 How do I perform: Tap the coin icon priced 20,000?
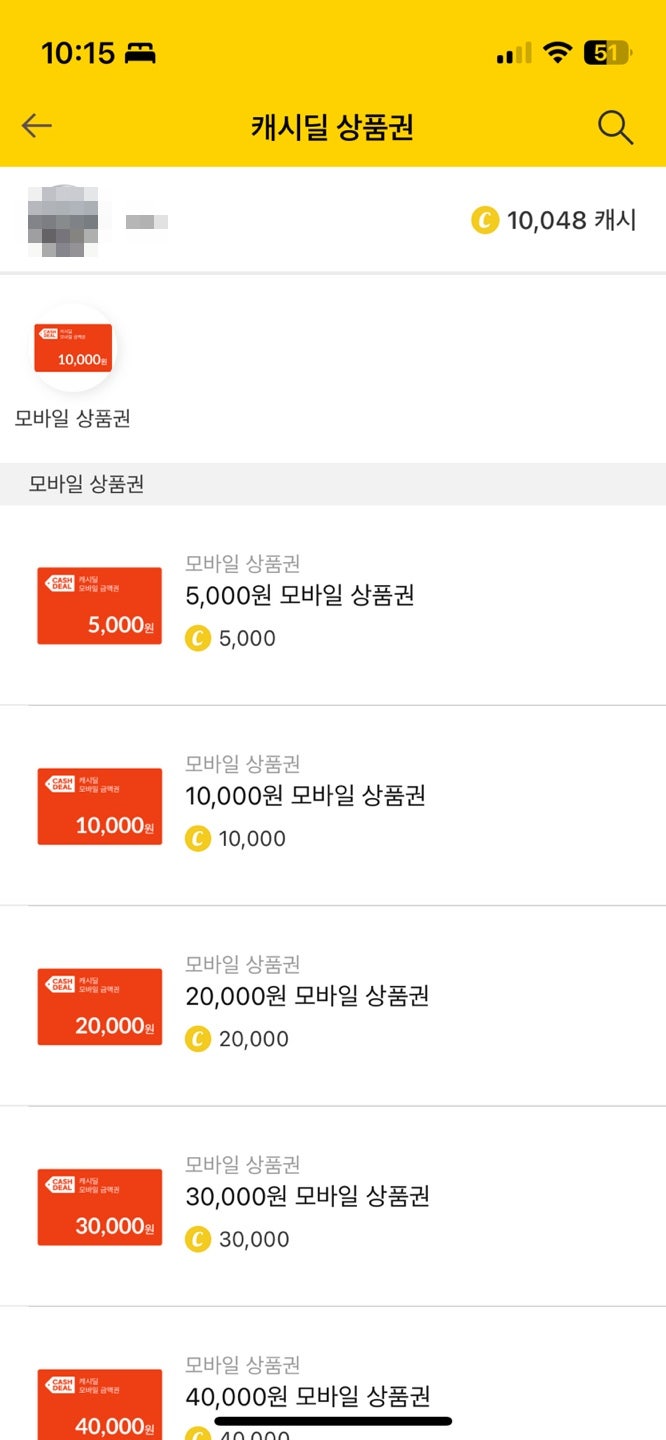pos(198,1039)
